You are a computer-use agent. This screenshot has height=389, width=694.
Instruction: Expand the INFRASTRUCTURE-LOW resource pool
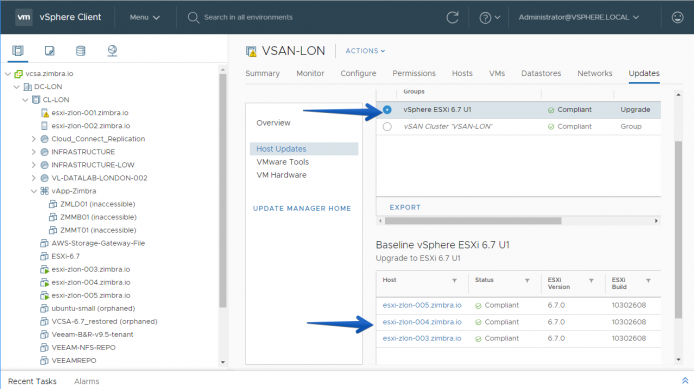34,165
